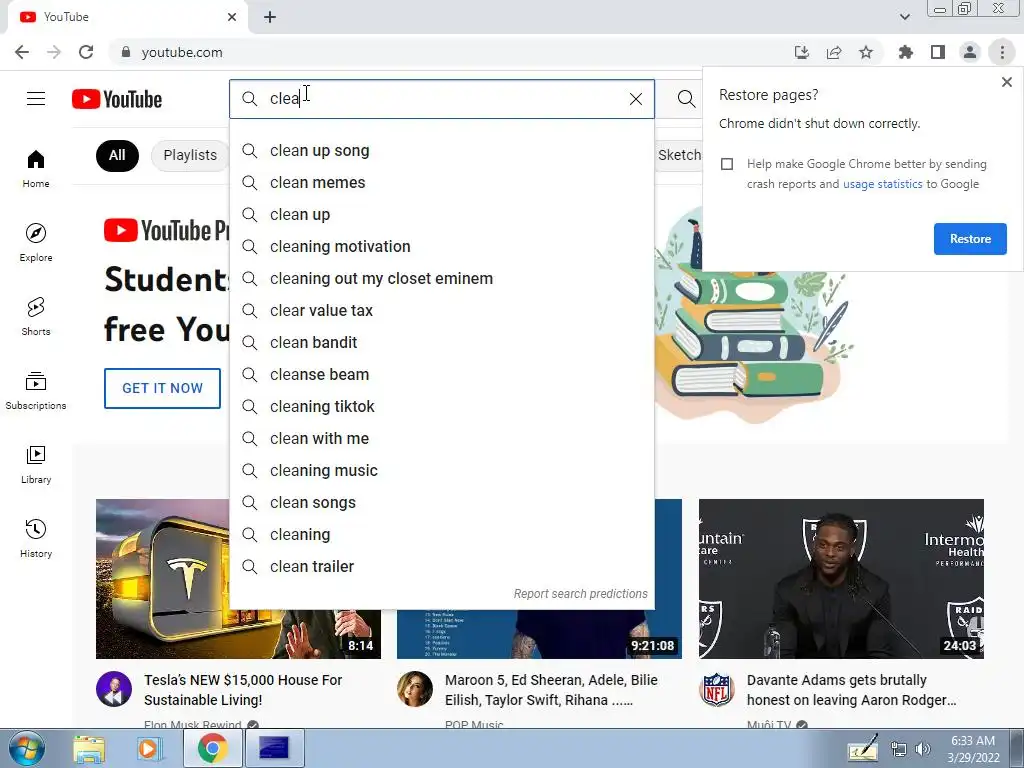The height and width of the screenshot is (768, 1024).
Task: Enable sending crash reports checkbox
Action: pos(727,164)
